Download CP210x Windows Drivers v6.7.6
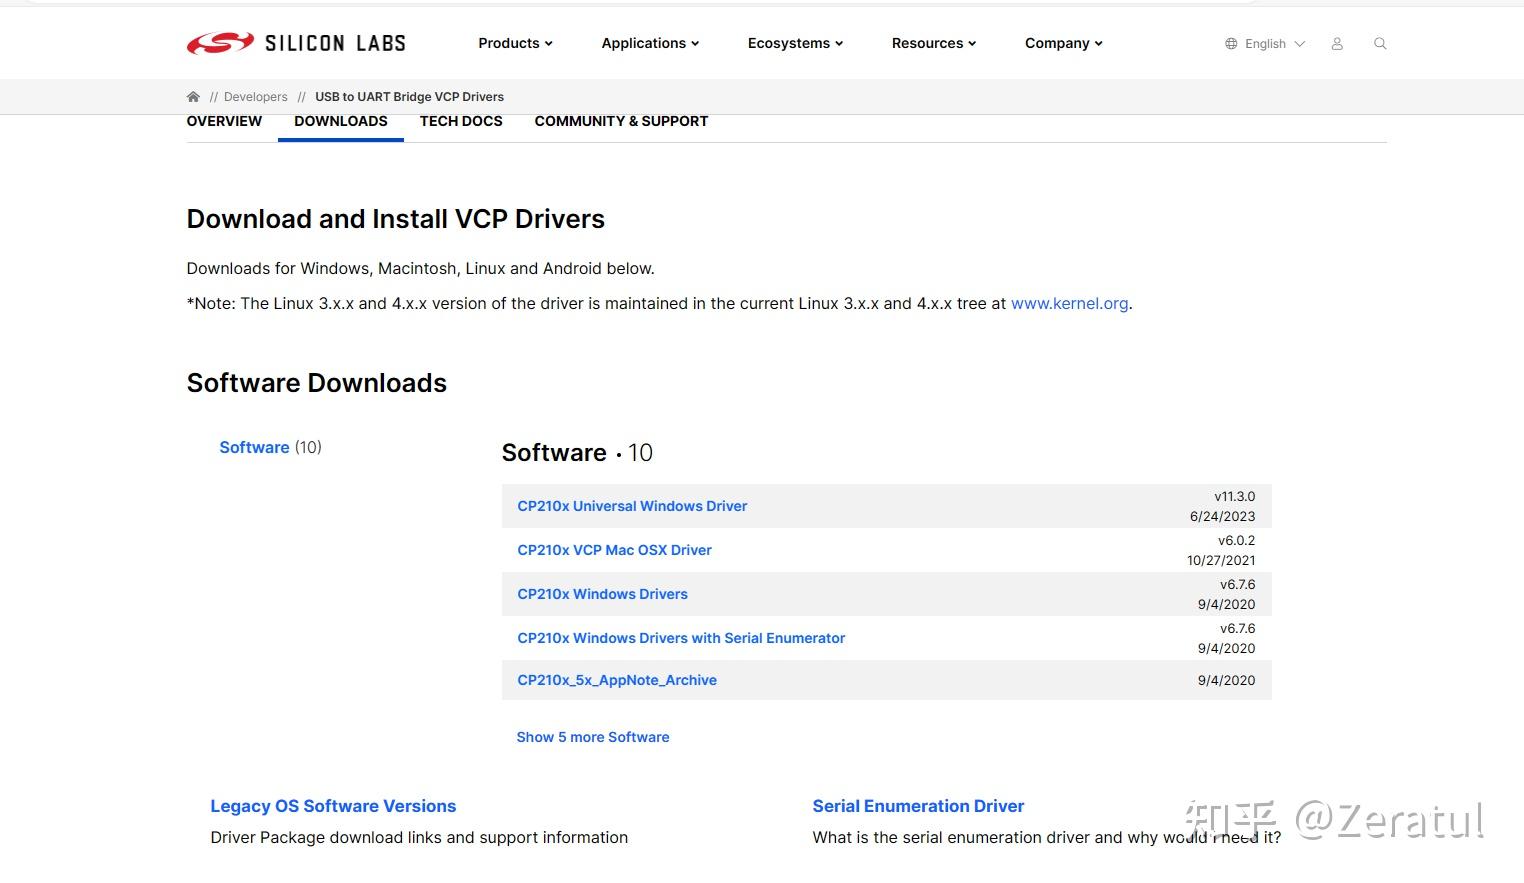1524x883 pixels. coord(602,594)
